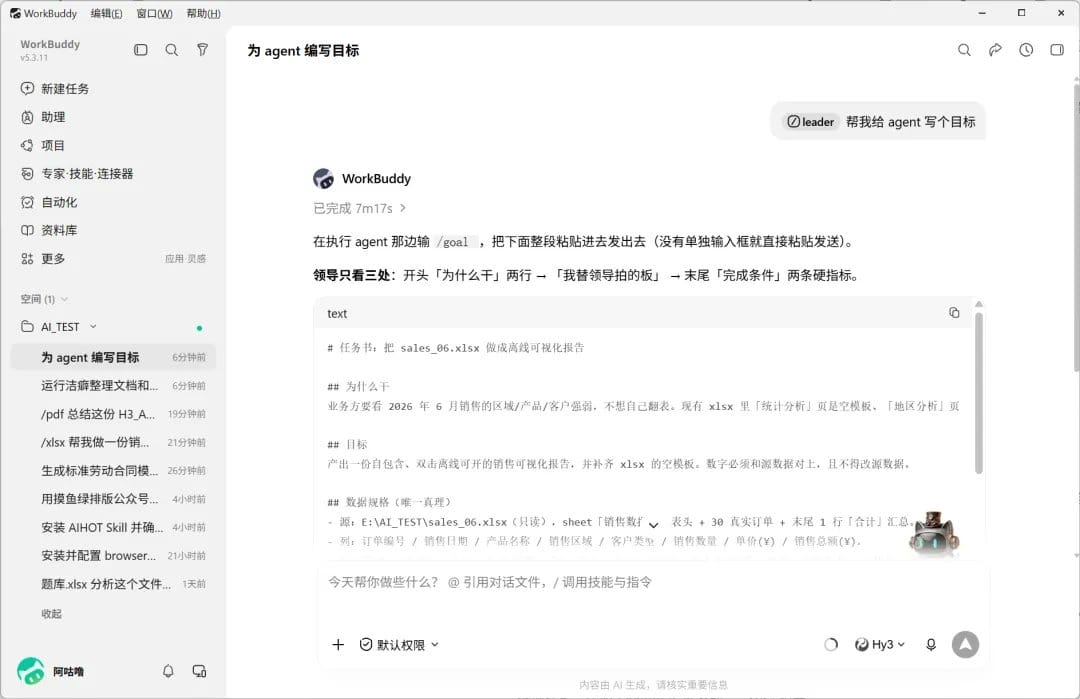Screen dimensions: 1080x699
Task: Open the 编辑(E) menu
Action: click(x=106, y=13)
